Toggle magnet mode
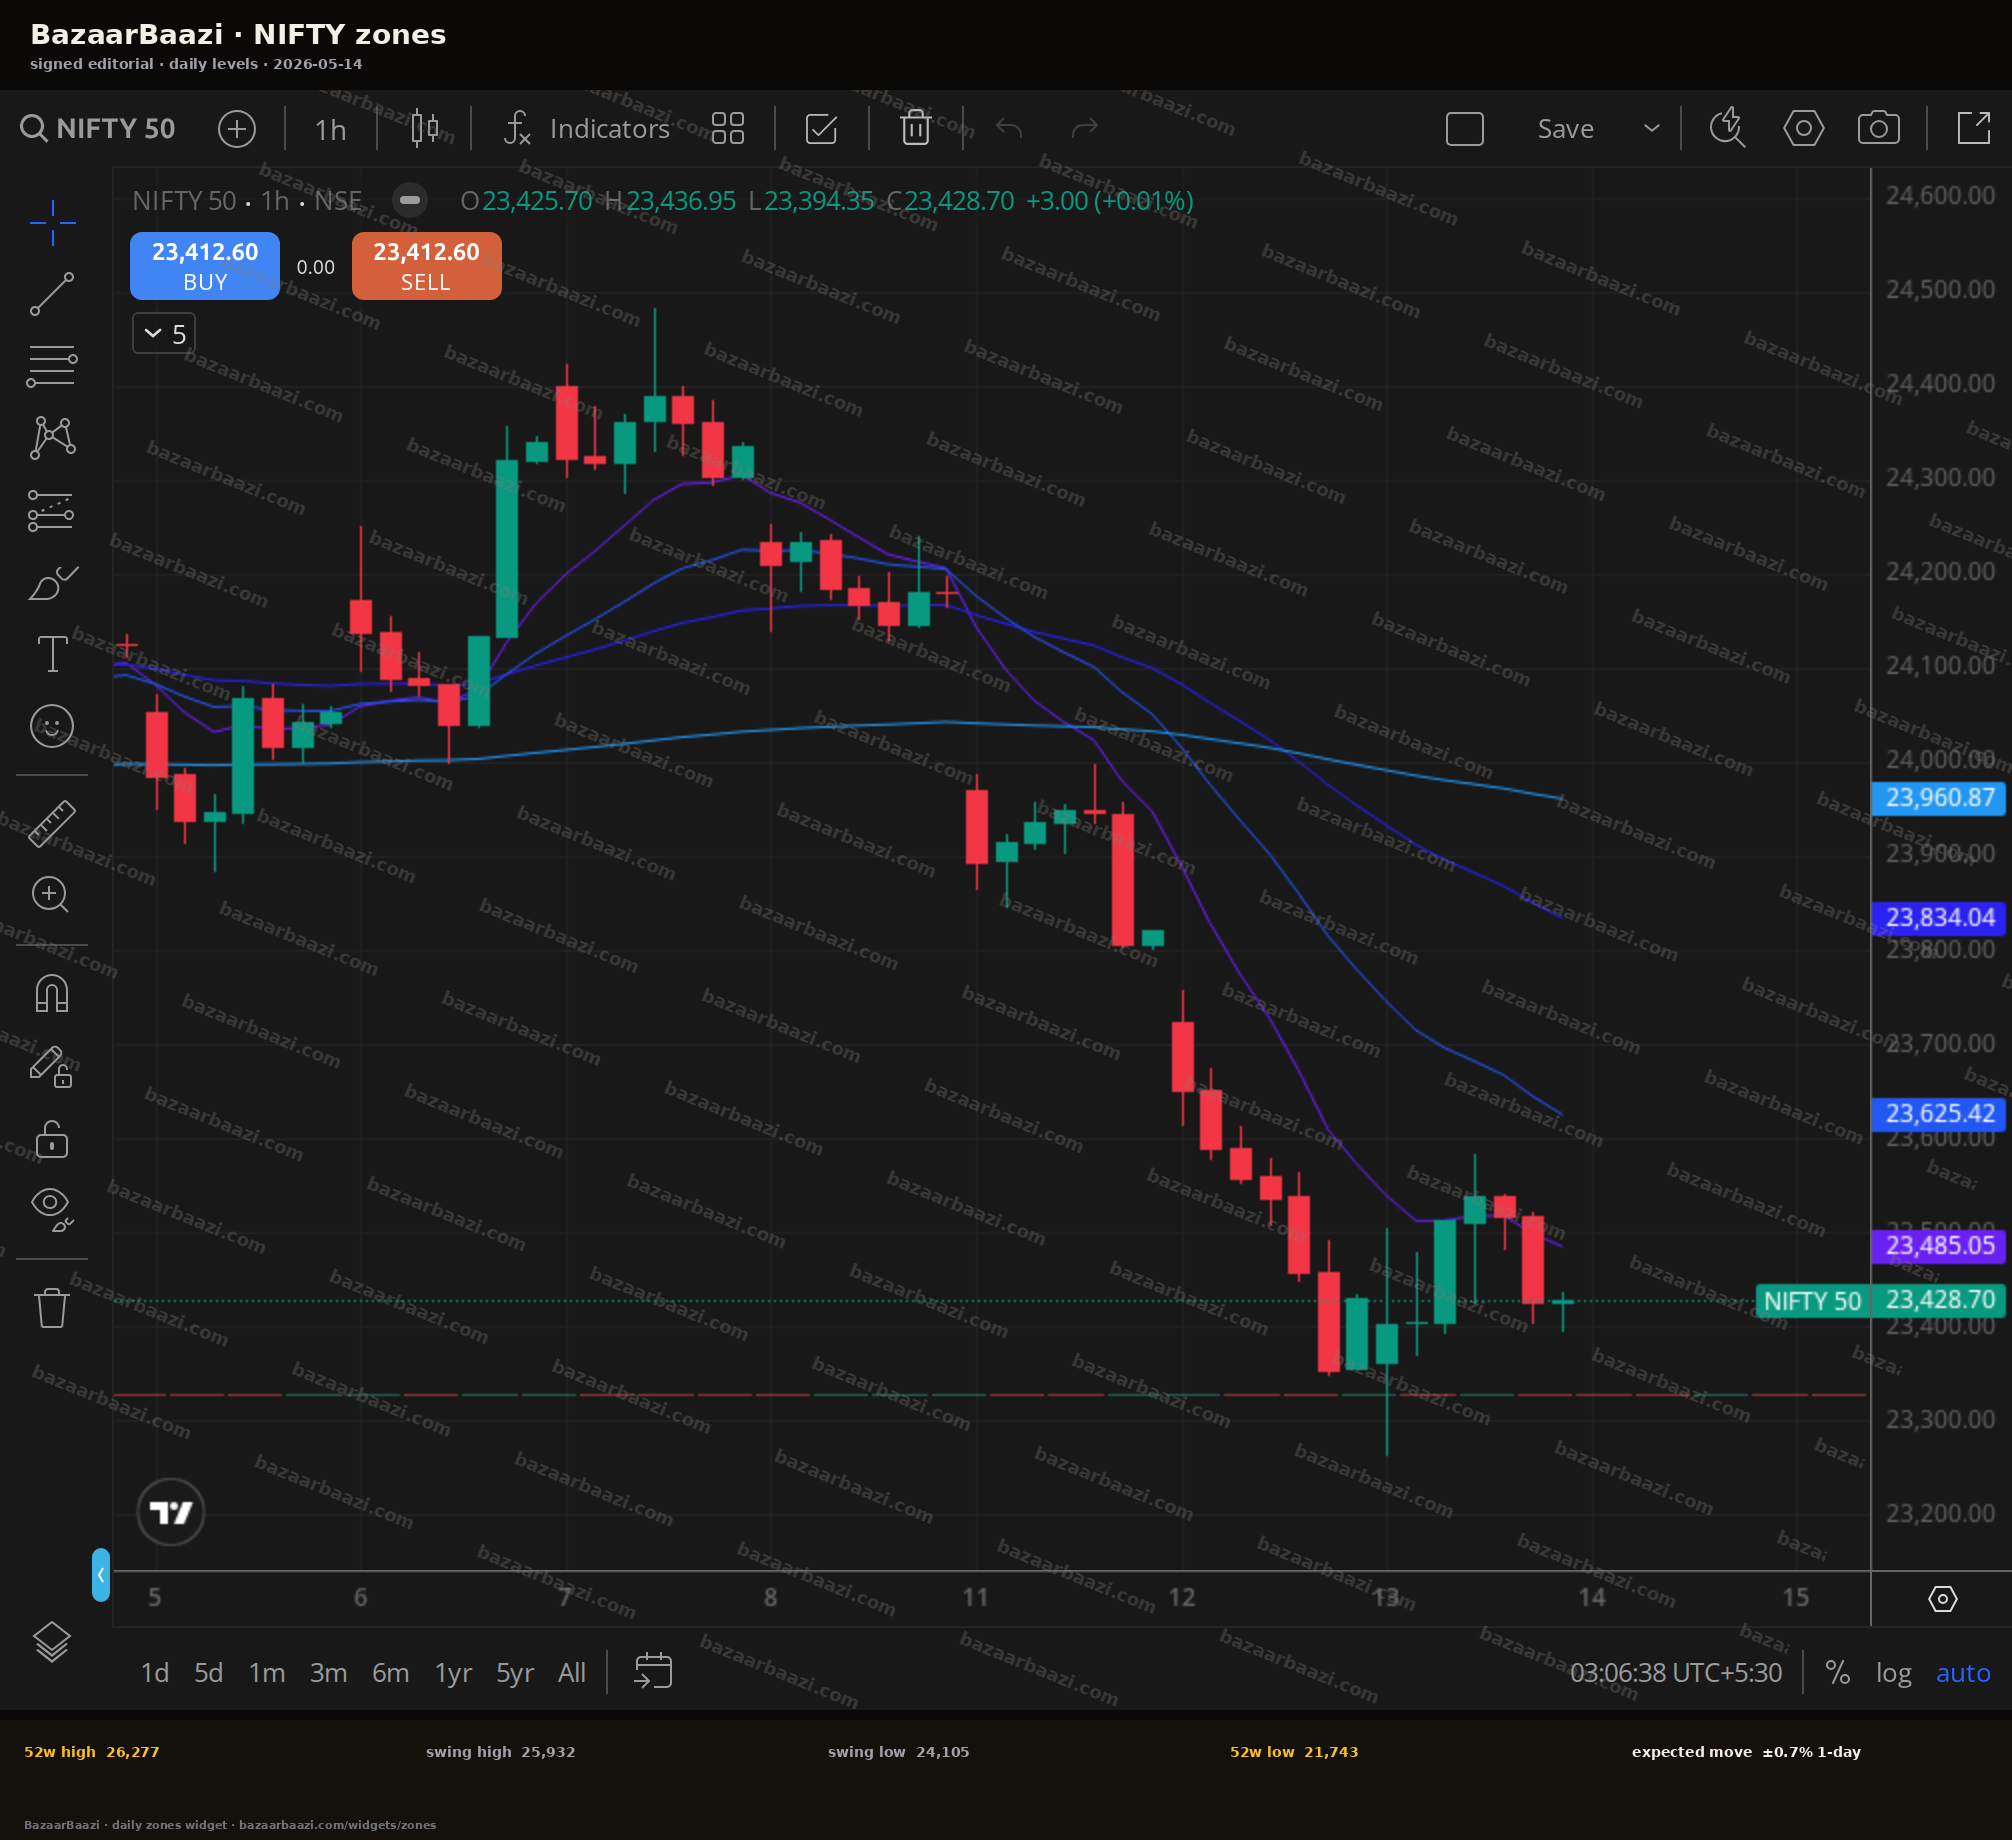This screenshot has width=2012, height=1840. pyautogui.click(x=52, y=994)
